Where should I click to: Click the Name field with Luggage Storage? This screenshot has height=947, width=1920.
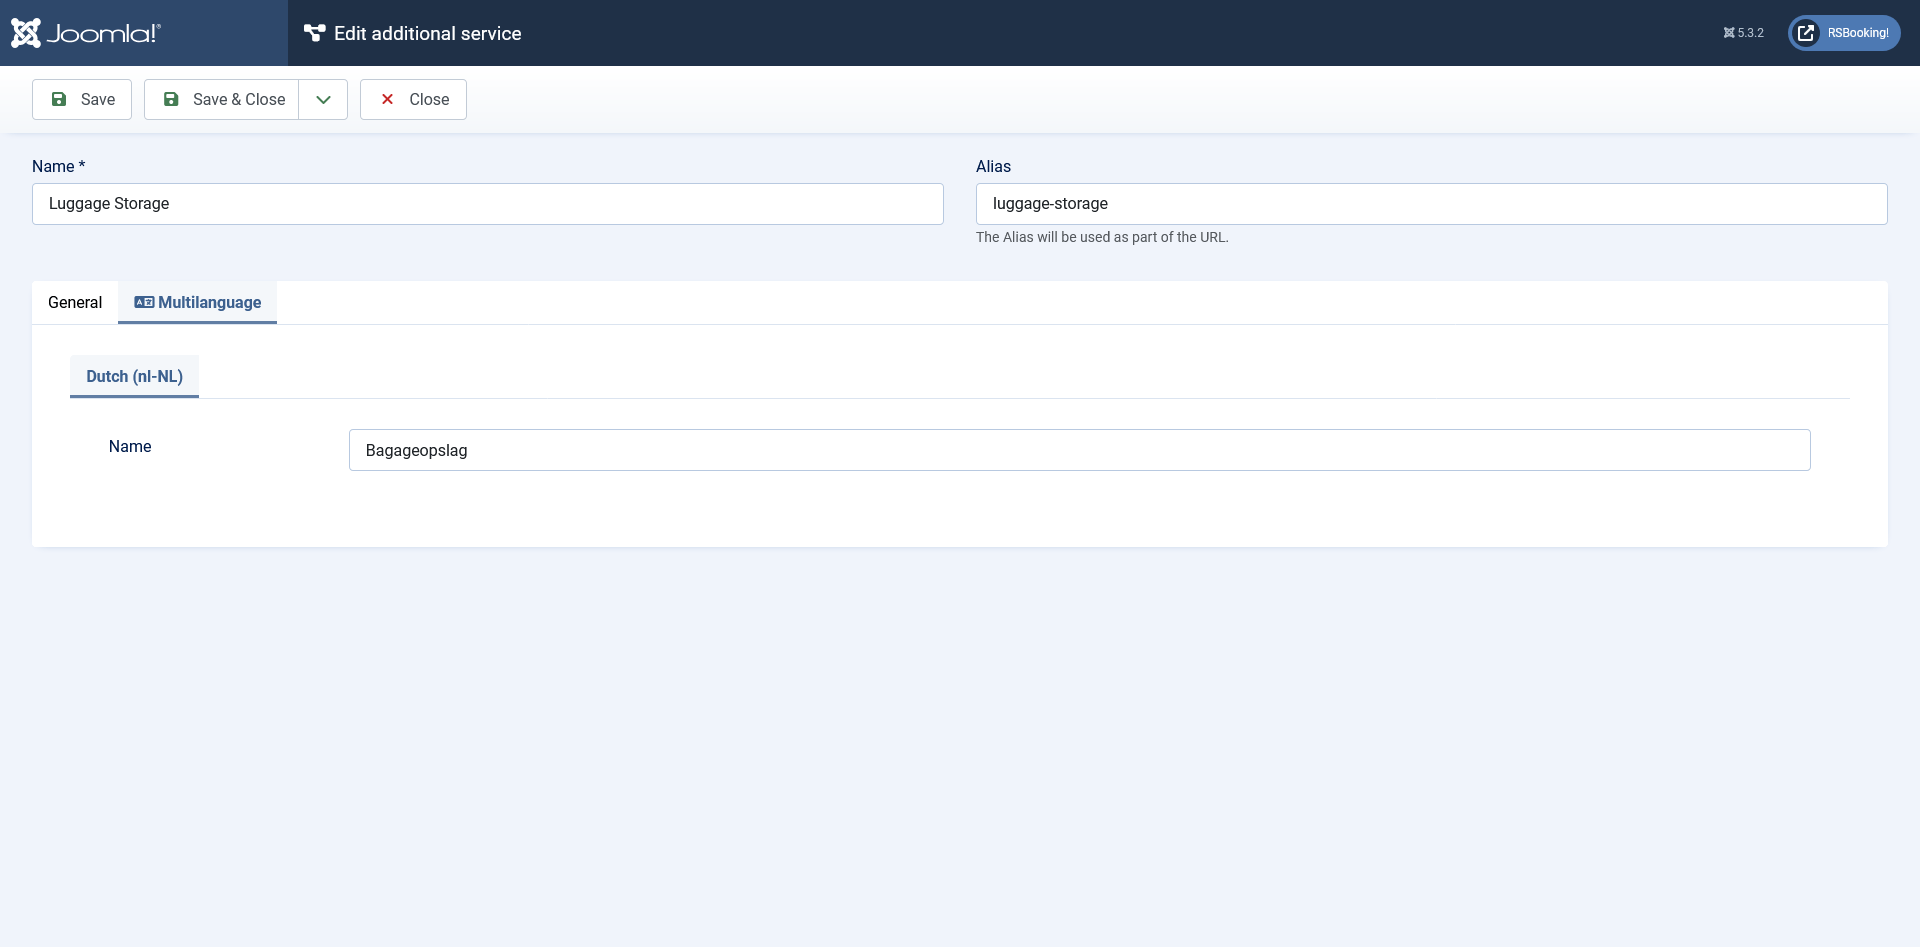pos(488,204)
